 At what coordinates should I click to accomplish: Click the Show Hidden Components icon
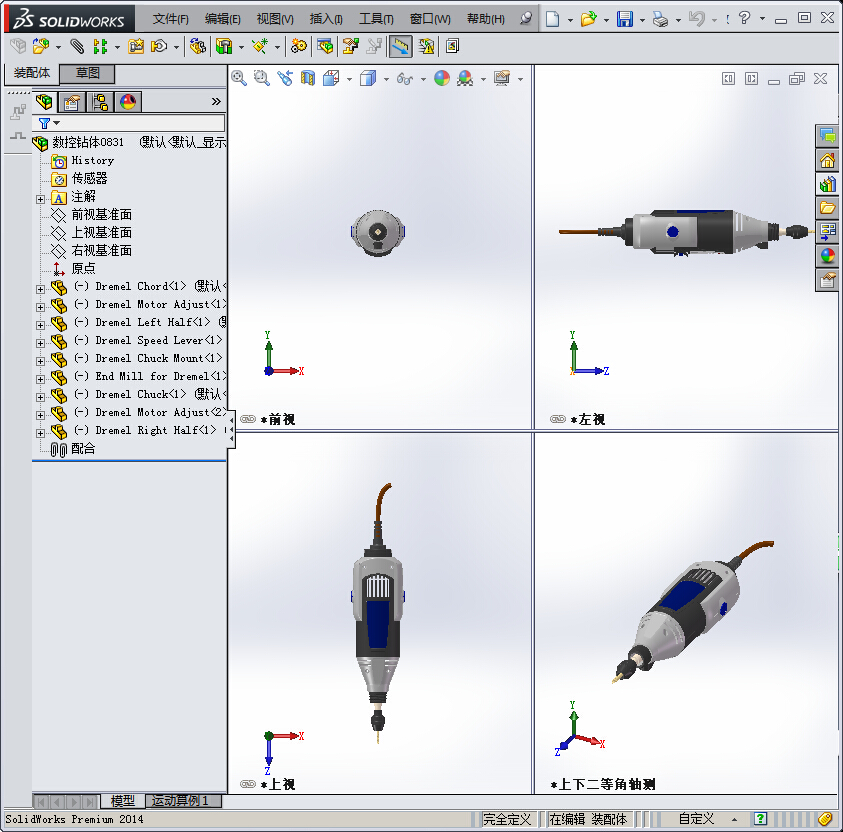coord(198,47)
